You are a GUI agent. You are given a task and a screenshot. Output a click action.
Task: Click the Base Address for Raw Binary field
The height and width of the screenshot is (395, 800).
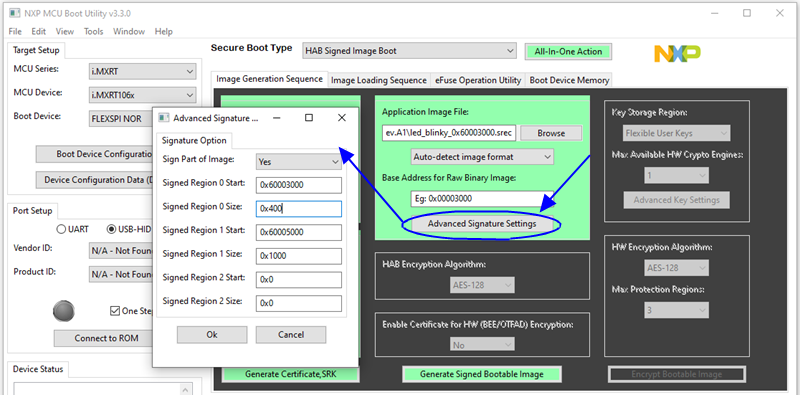[482, 199]
